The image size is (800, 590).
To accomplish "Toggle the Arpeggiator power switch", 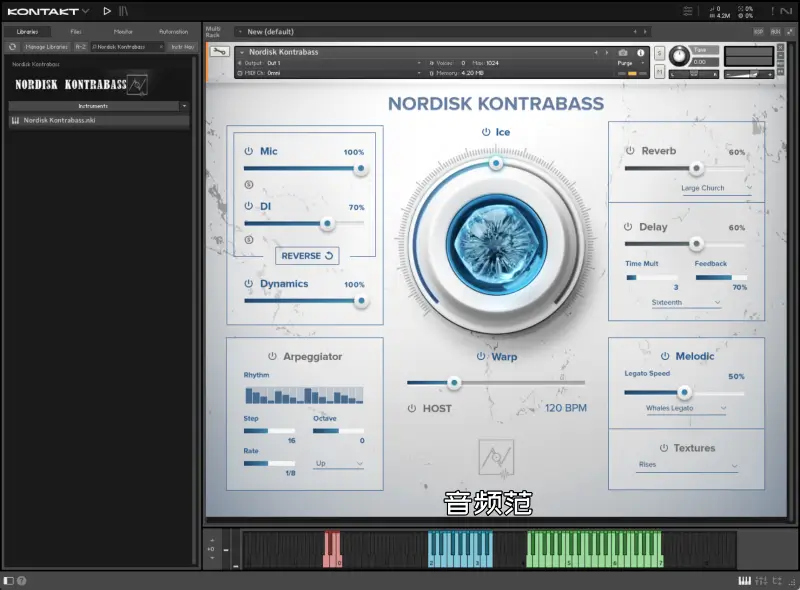I will (x=272, y=356).
